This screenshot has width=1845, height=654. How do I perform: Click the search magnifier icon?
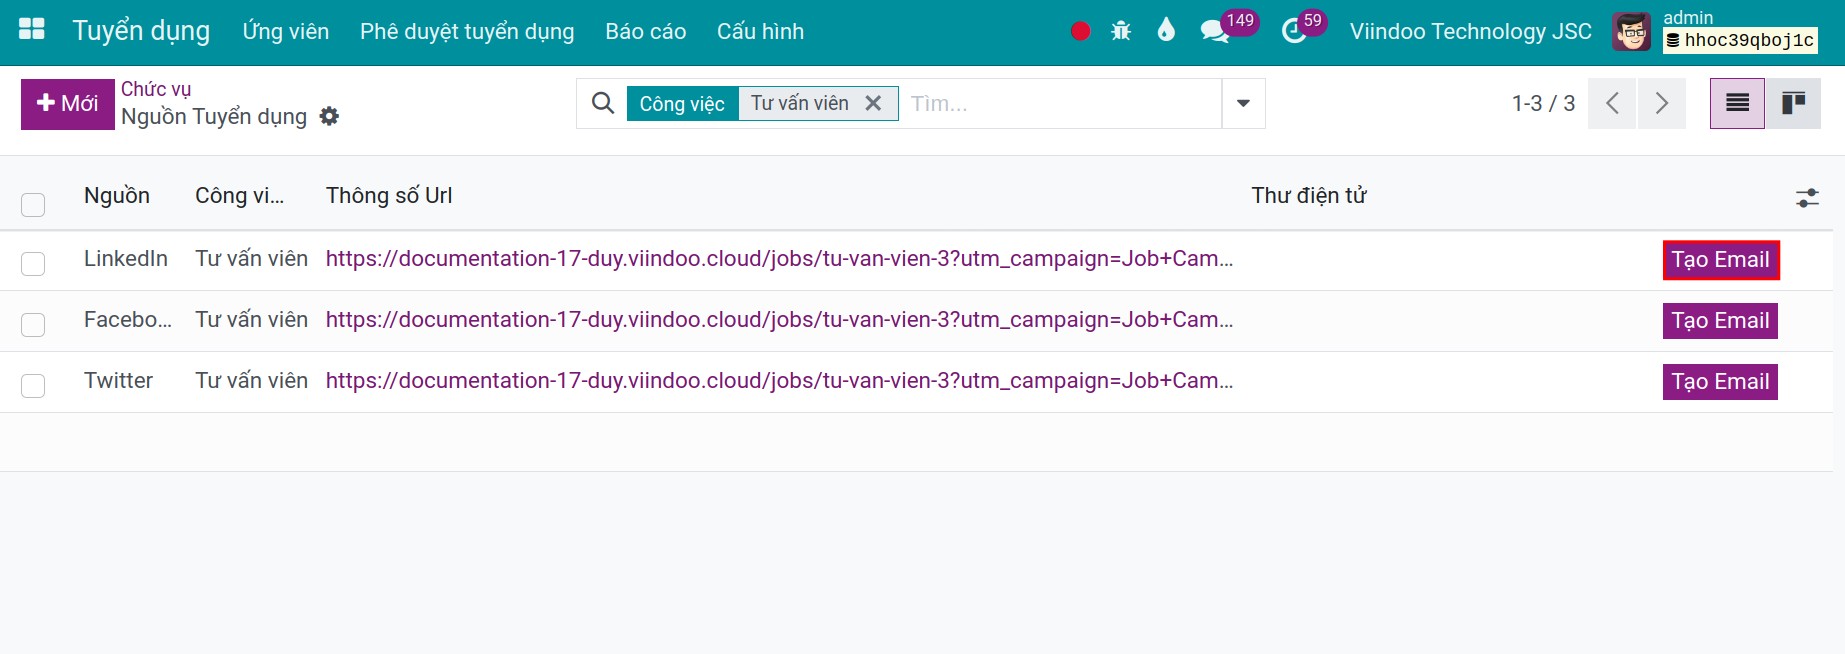(603, 103)
